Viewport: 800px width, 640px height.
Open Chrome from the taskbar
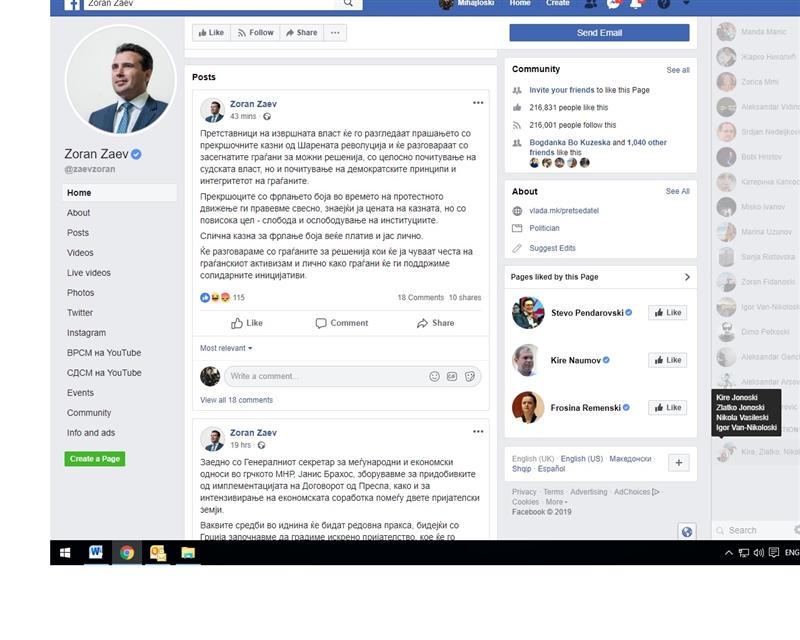click(x=127, y=553)
